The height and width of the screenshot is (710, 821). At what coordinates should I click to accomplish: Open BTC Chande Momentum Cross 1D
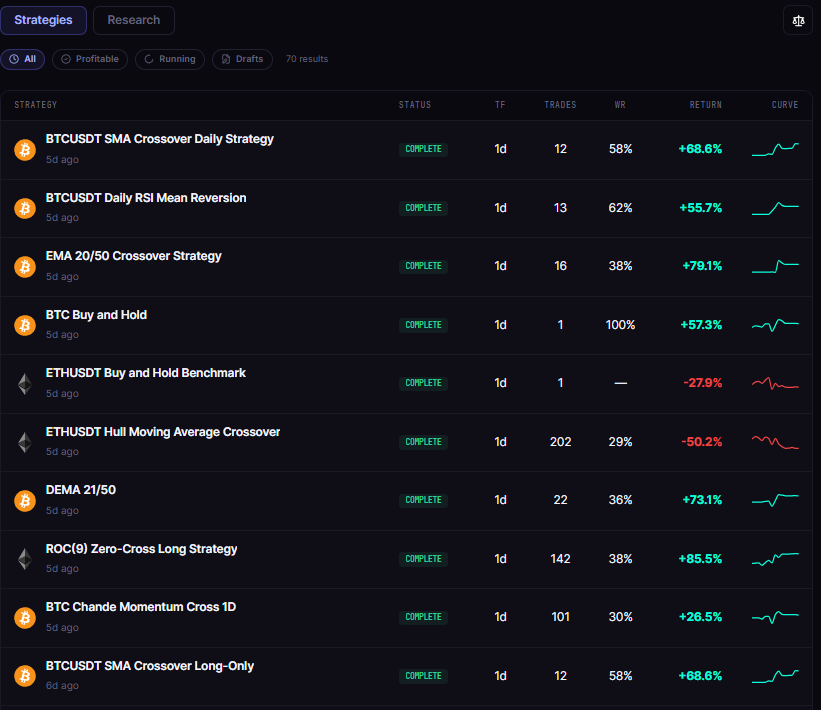coord(141,607)
